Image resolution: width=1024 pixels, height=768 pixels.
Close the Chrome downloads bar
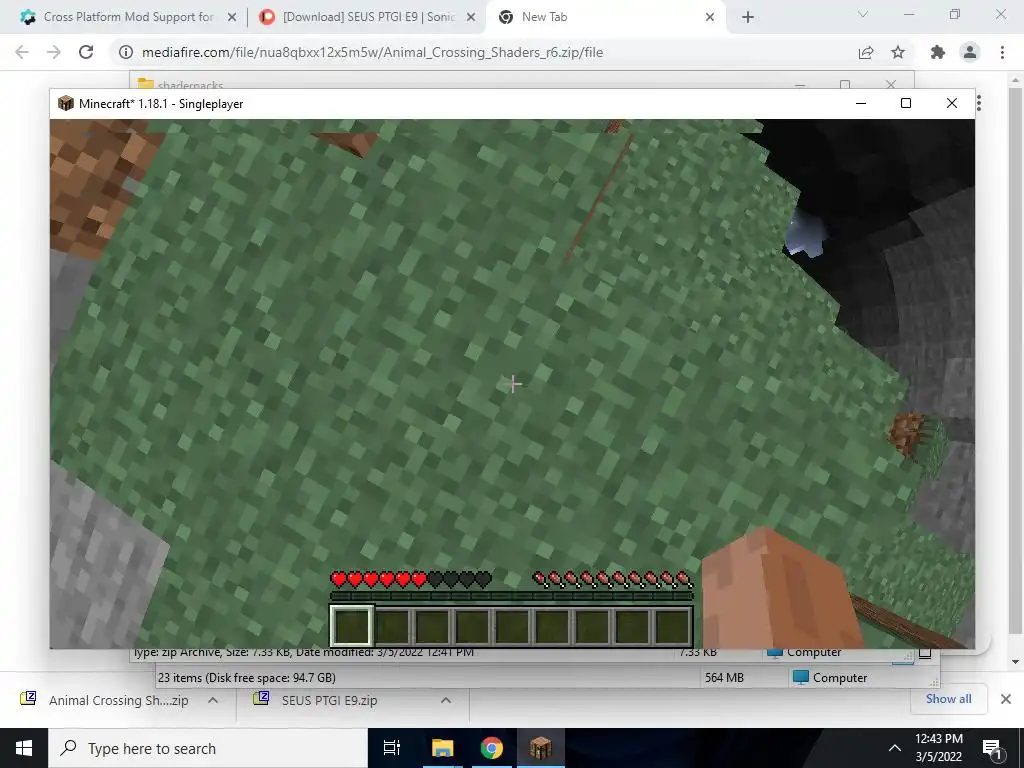[x=1006, y=699]
